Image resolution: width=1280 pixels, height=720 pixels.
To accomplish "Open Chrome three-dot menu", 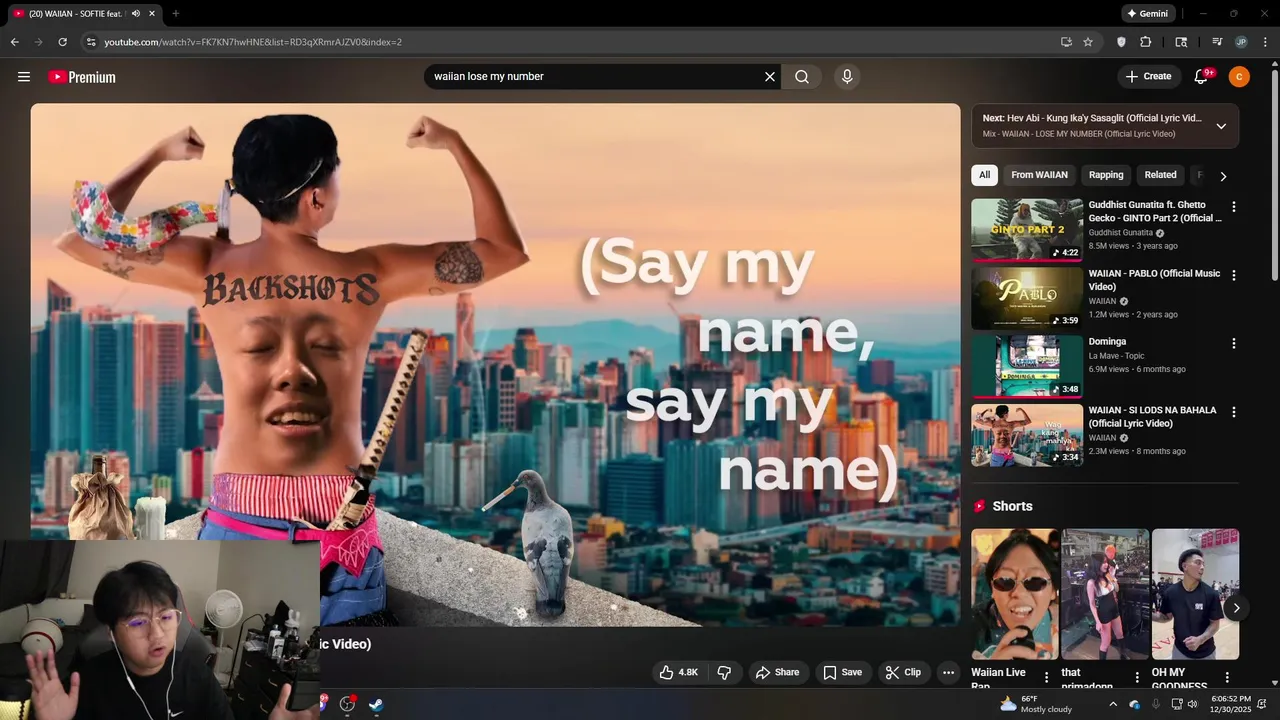I will pyautogui.click(x=1265, y=42).
